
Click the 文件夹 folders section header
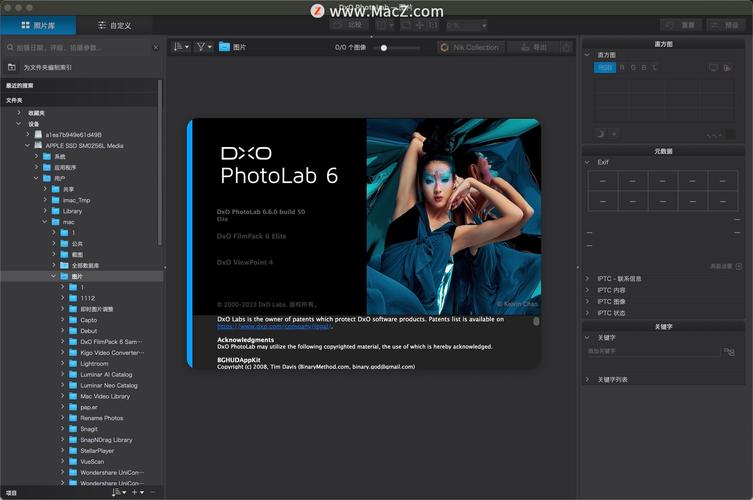[x=79, y=100]
